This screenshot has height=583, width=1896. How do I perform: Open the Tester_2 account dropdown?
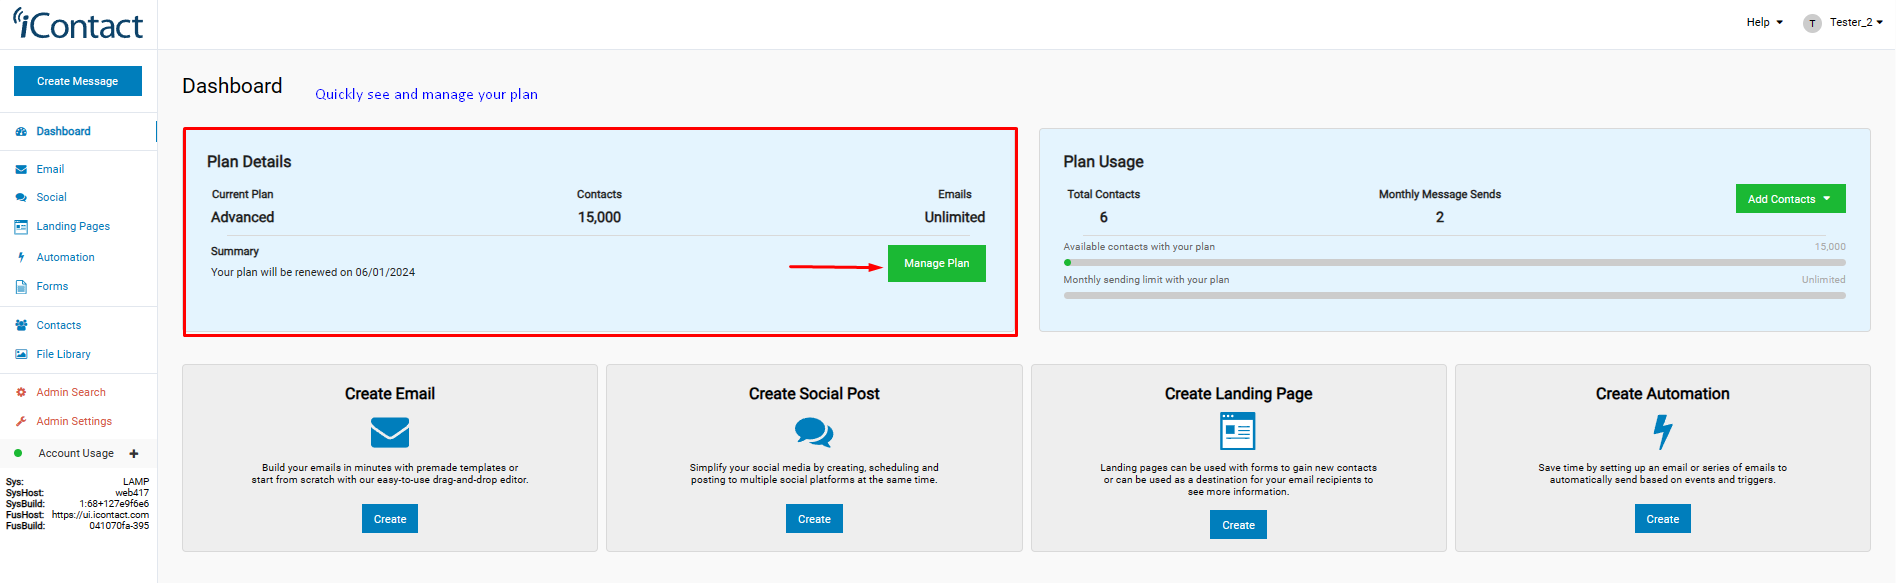pos(1856,22)
